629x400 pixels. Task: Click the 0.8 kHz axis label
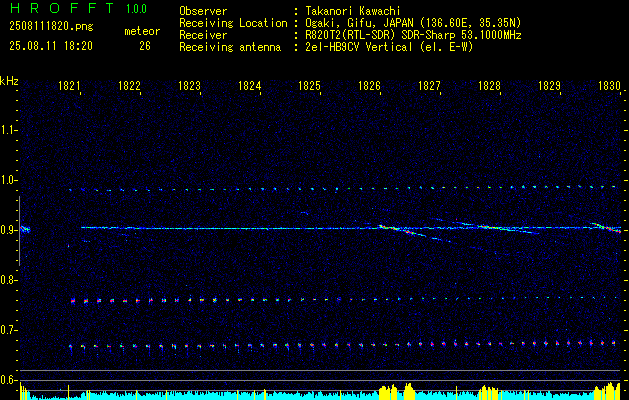(8, 280)
